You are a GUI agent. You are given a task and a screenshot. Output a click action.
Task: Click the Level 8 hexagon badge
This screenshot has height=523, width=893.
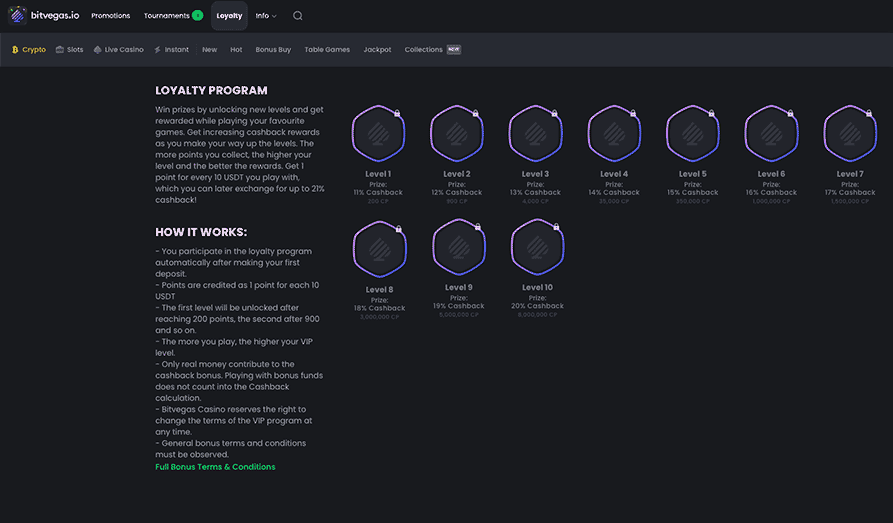(x=378, y=250)
